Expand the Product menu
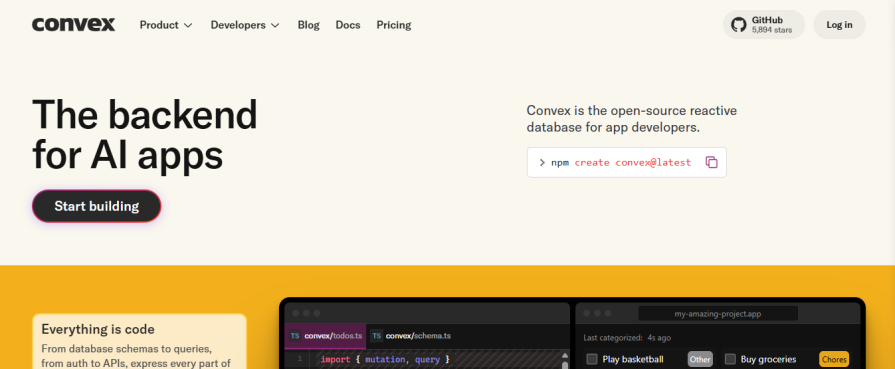Screen dimensions: 895x369 click(x=166, y=25)
